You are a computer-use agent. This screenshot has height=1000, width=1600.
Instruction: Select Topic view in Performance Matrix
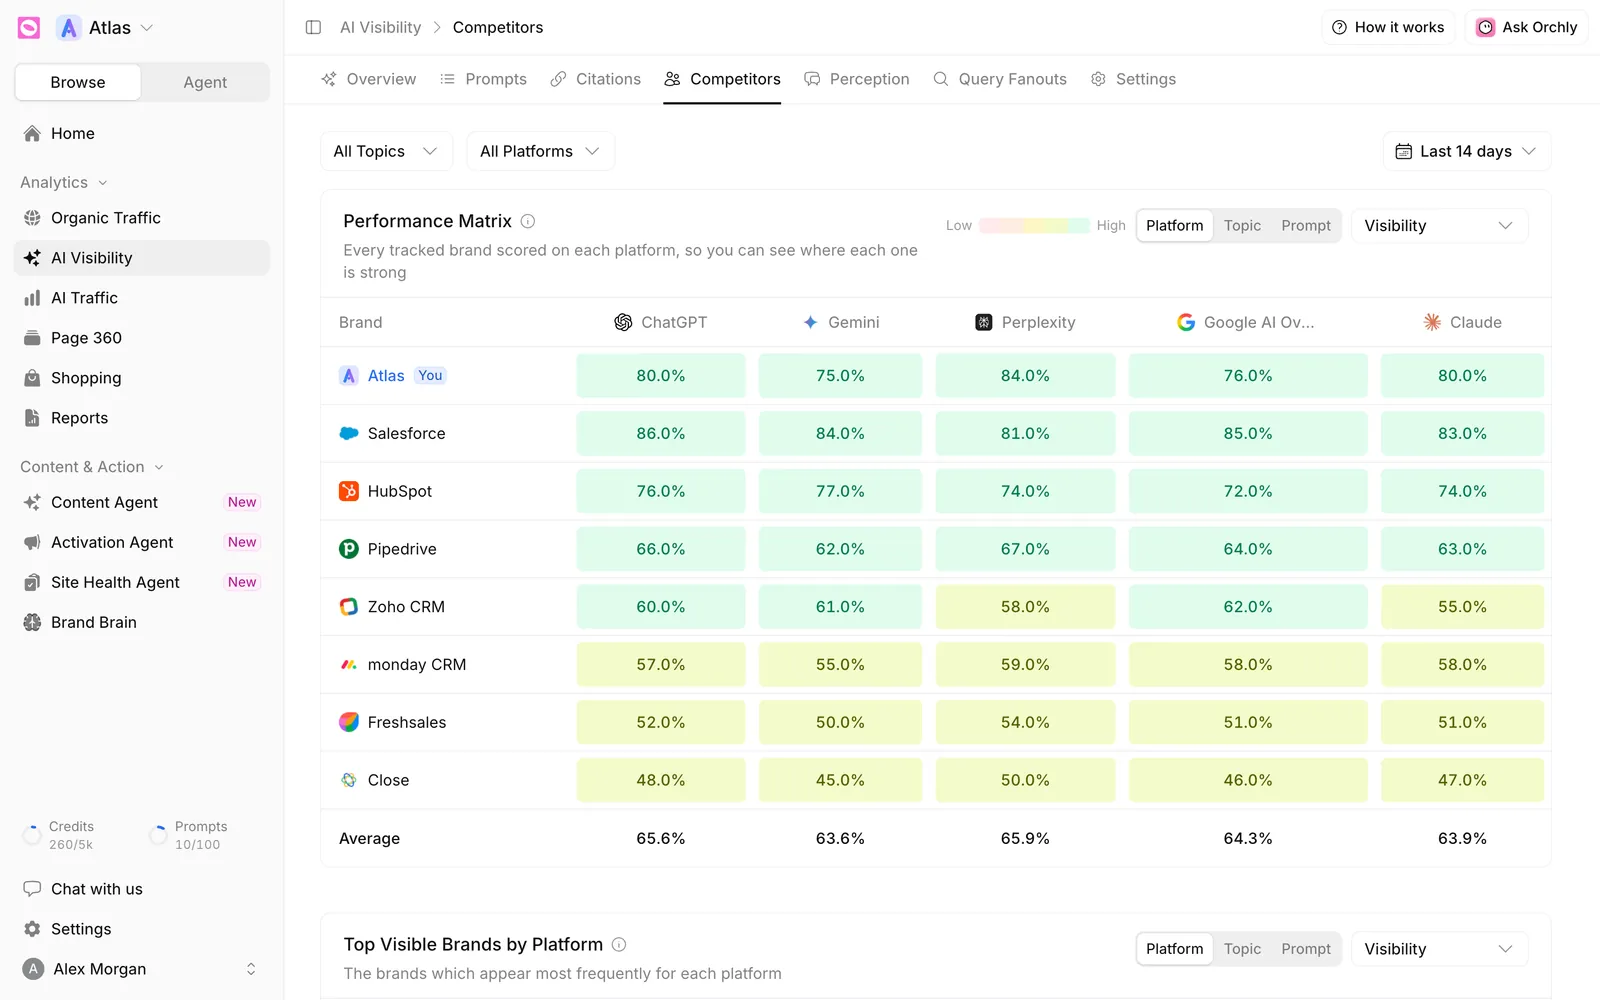coord(1243,226)
